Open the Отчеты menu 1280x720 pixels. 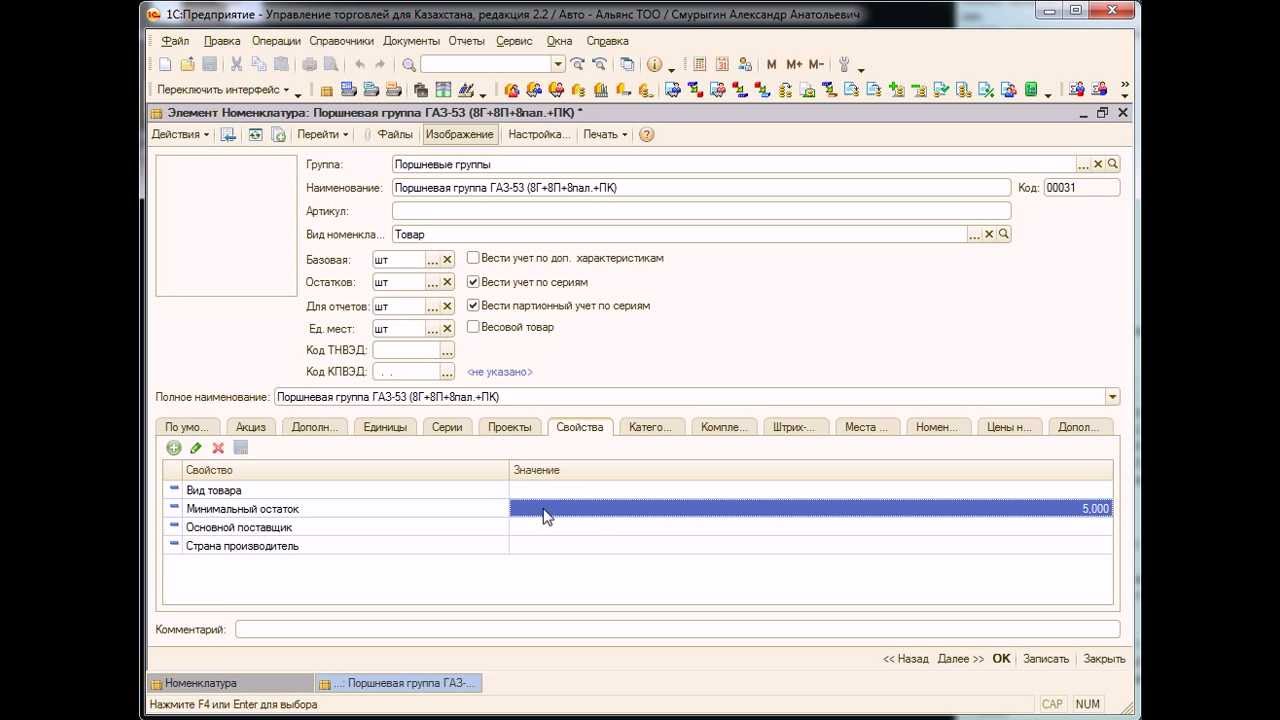(466, 41)
